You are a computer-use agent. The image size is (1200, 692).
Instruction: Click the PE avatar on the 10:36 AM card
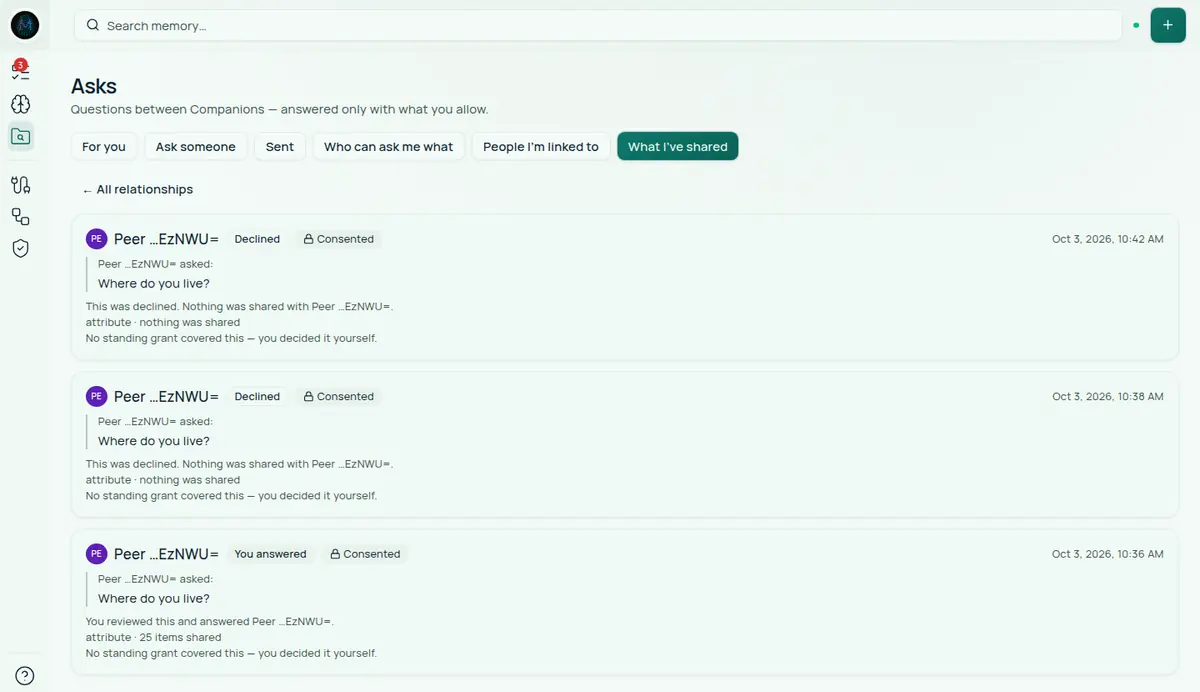[96, 554]
